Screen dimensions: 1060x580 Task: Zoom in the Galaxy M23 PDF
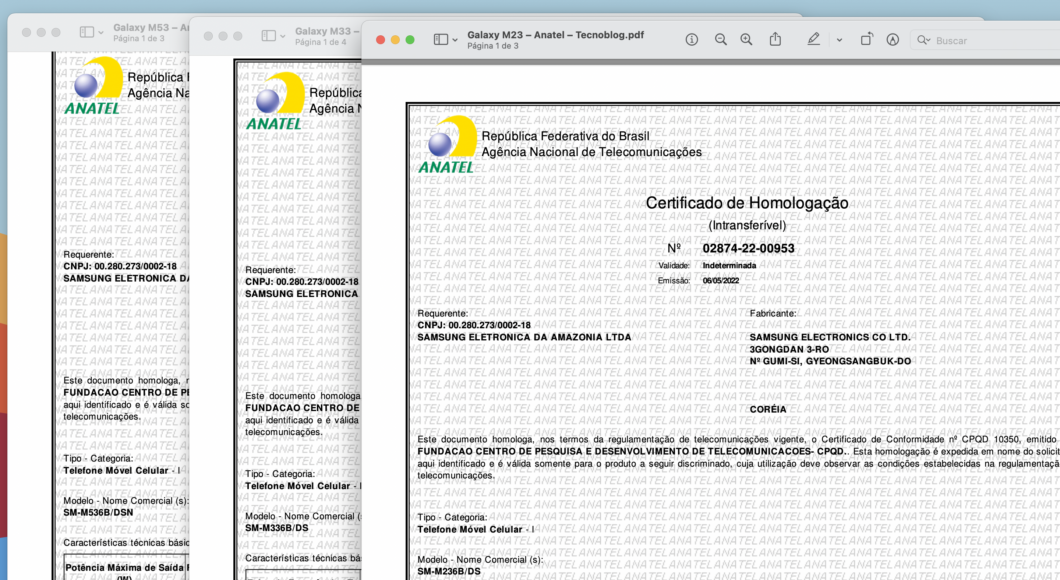click(x=746, y=40)
